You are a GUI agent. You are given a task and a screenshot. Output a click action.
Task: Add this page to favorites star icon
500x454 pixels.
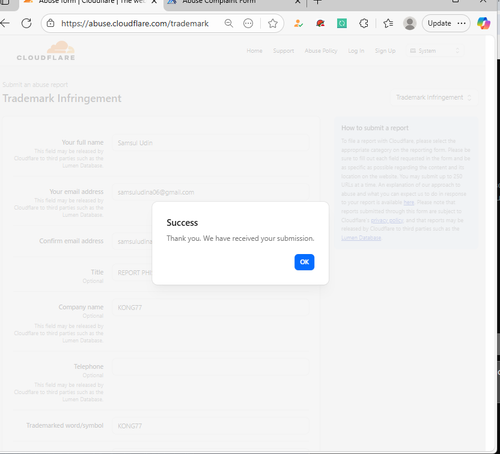273,23
